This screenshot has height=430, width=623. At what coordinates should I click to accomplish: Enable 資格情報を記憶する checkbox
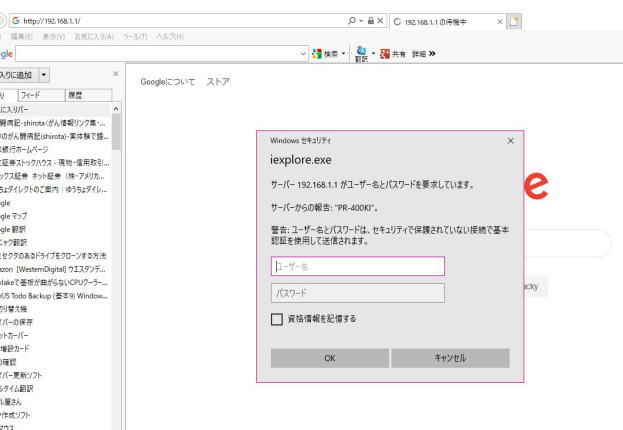tap(277, 319)
